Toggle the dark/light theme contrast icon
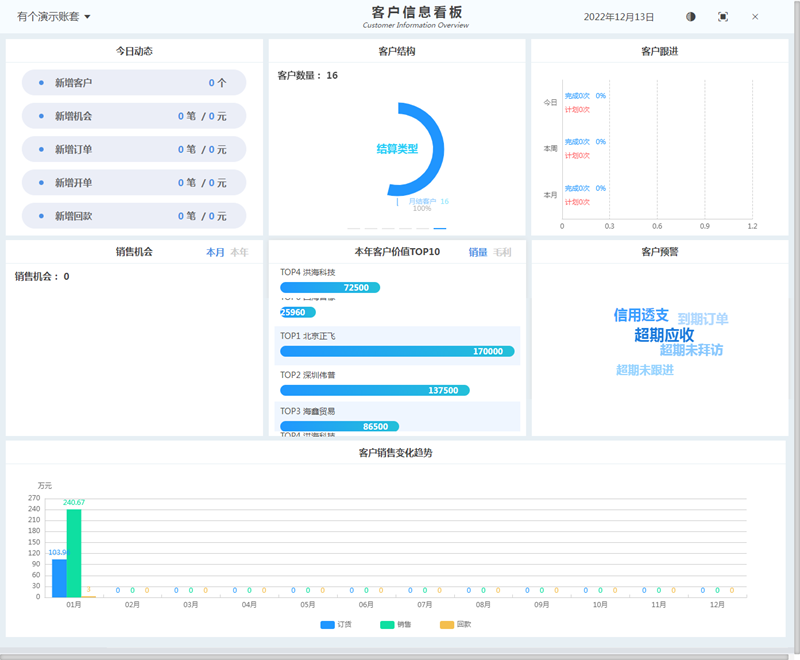 point(690,17)
